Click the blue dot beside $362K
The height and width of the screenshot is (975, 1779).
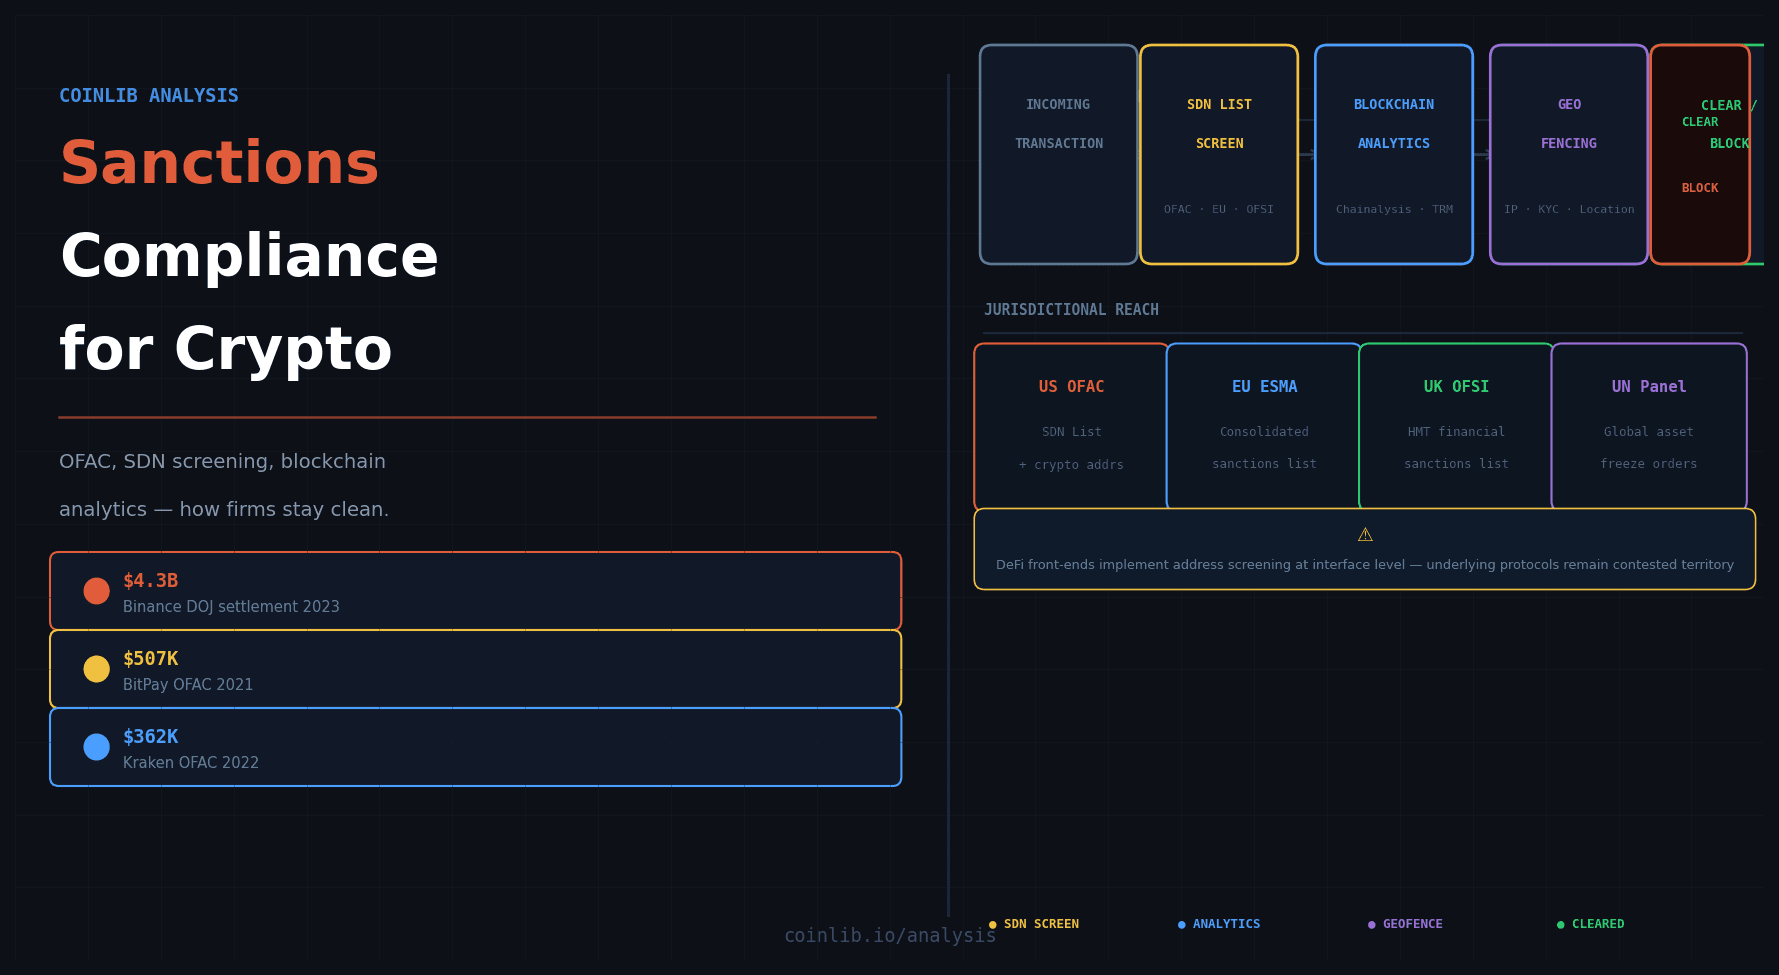pyautogui.click(x=96, y=747)
